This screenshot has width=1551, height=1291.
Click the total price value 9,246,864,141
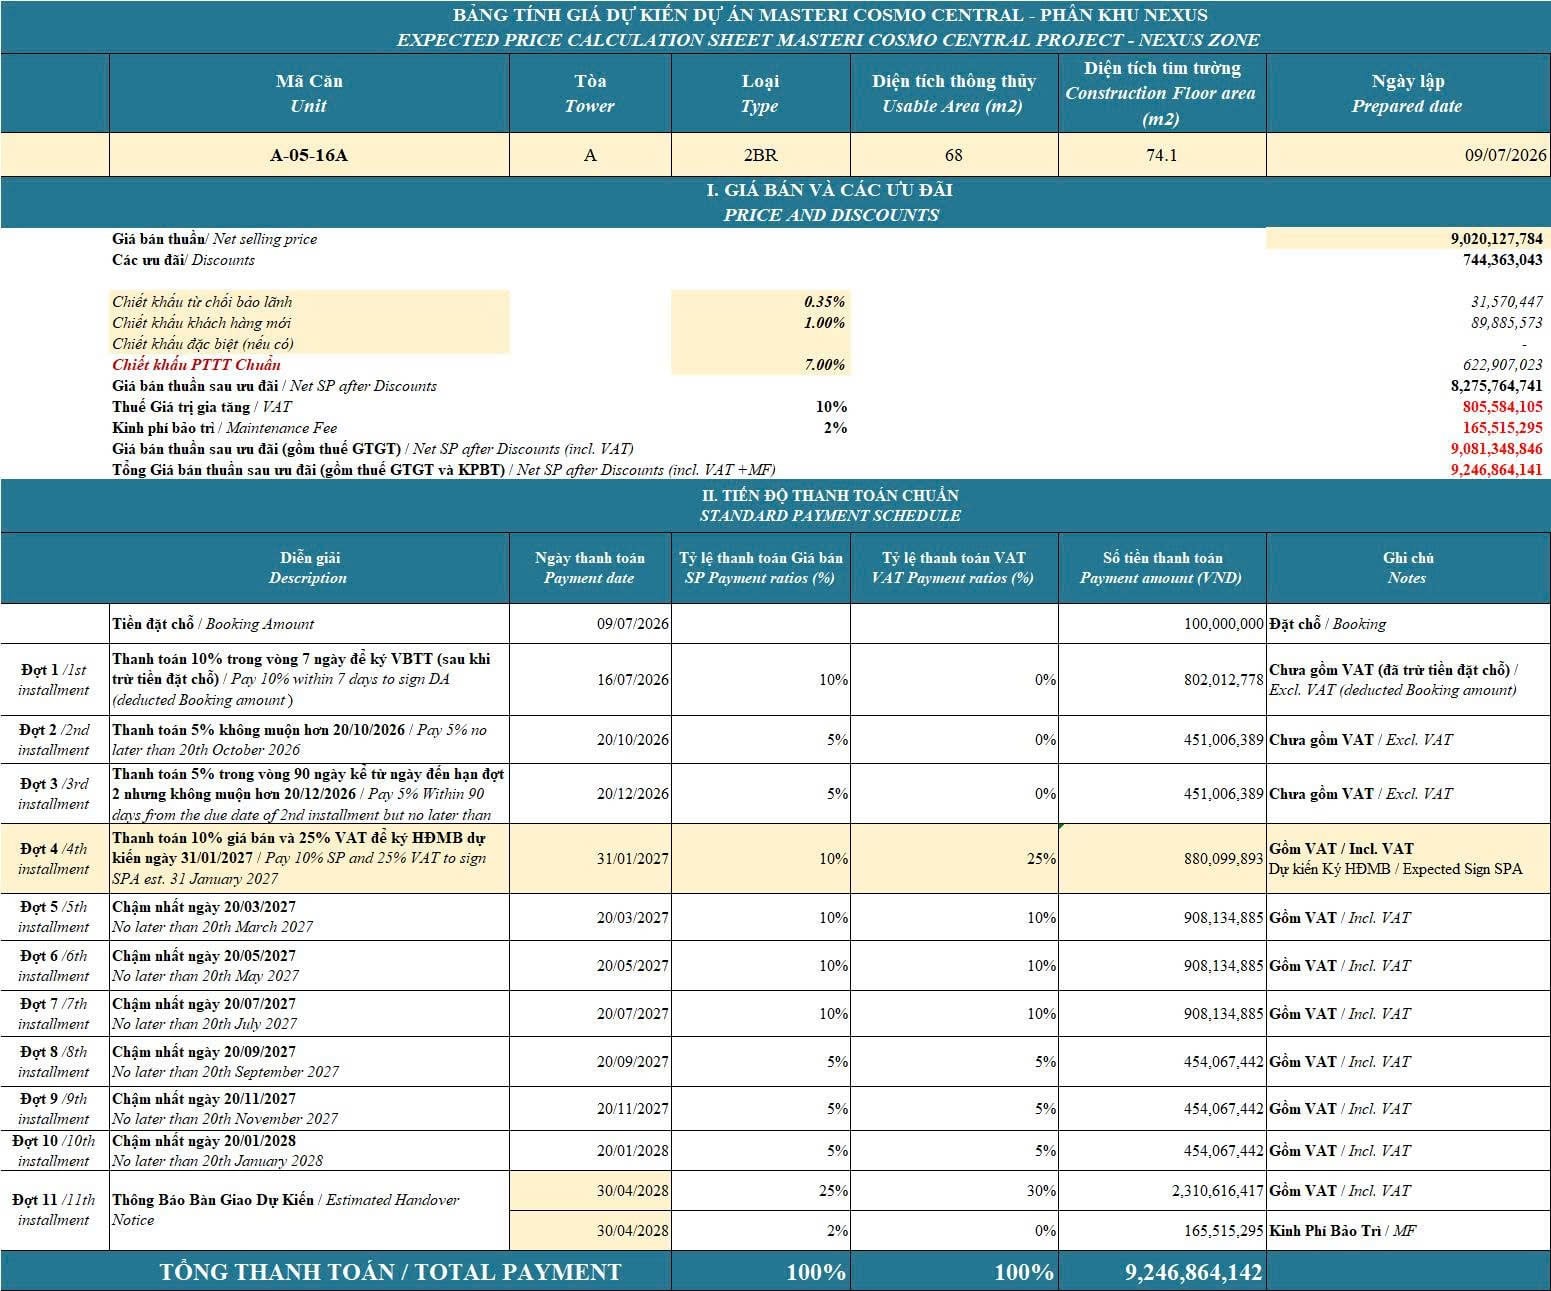[x=1497, y=470]
